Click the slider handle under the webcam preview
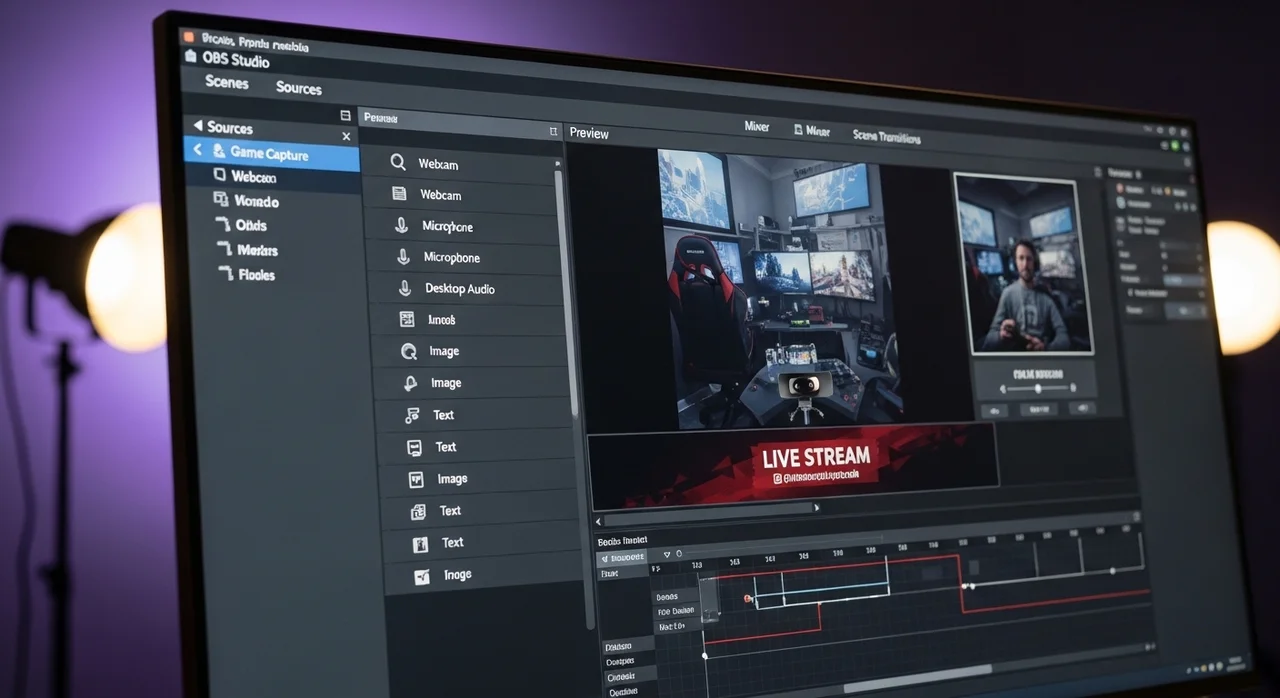 [x=1038, y=388]
